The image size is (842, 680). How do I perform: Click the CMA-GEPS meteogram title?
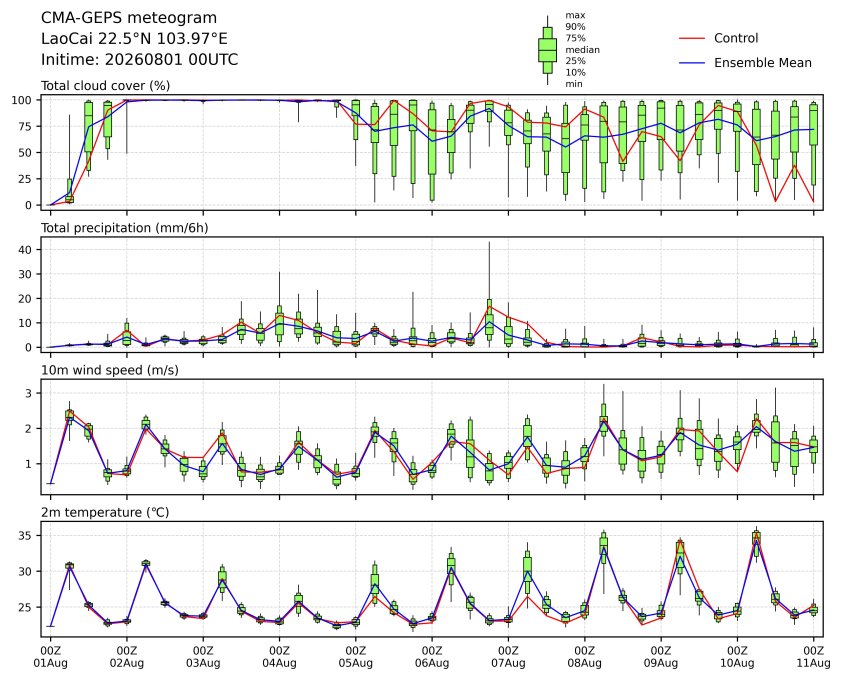tap(129, 18)
